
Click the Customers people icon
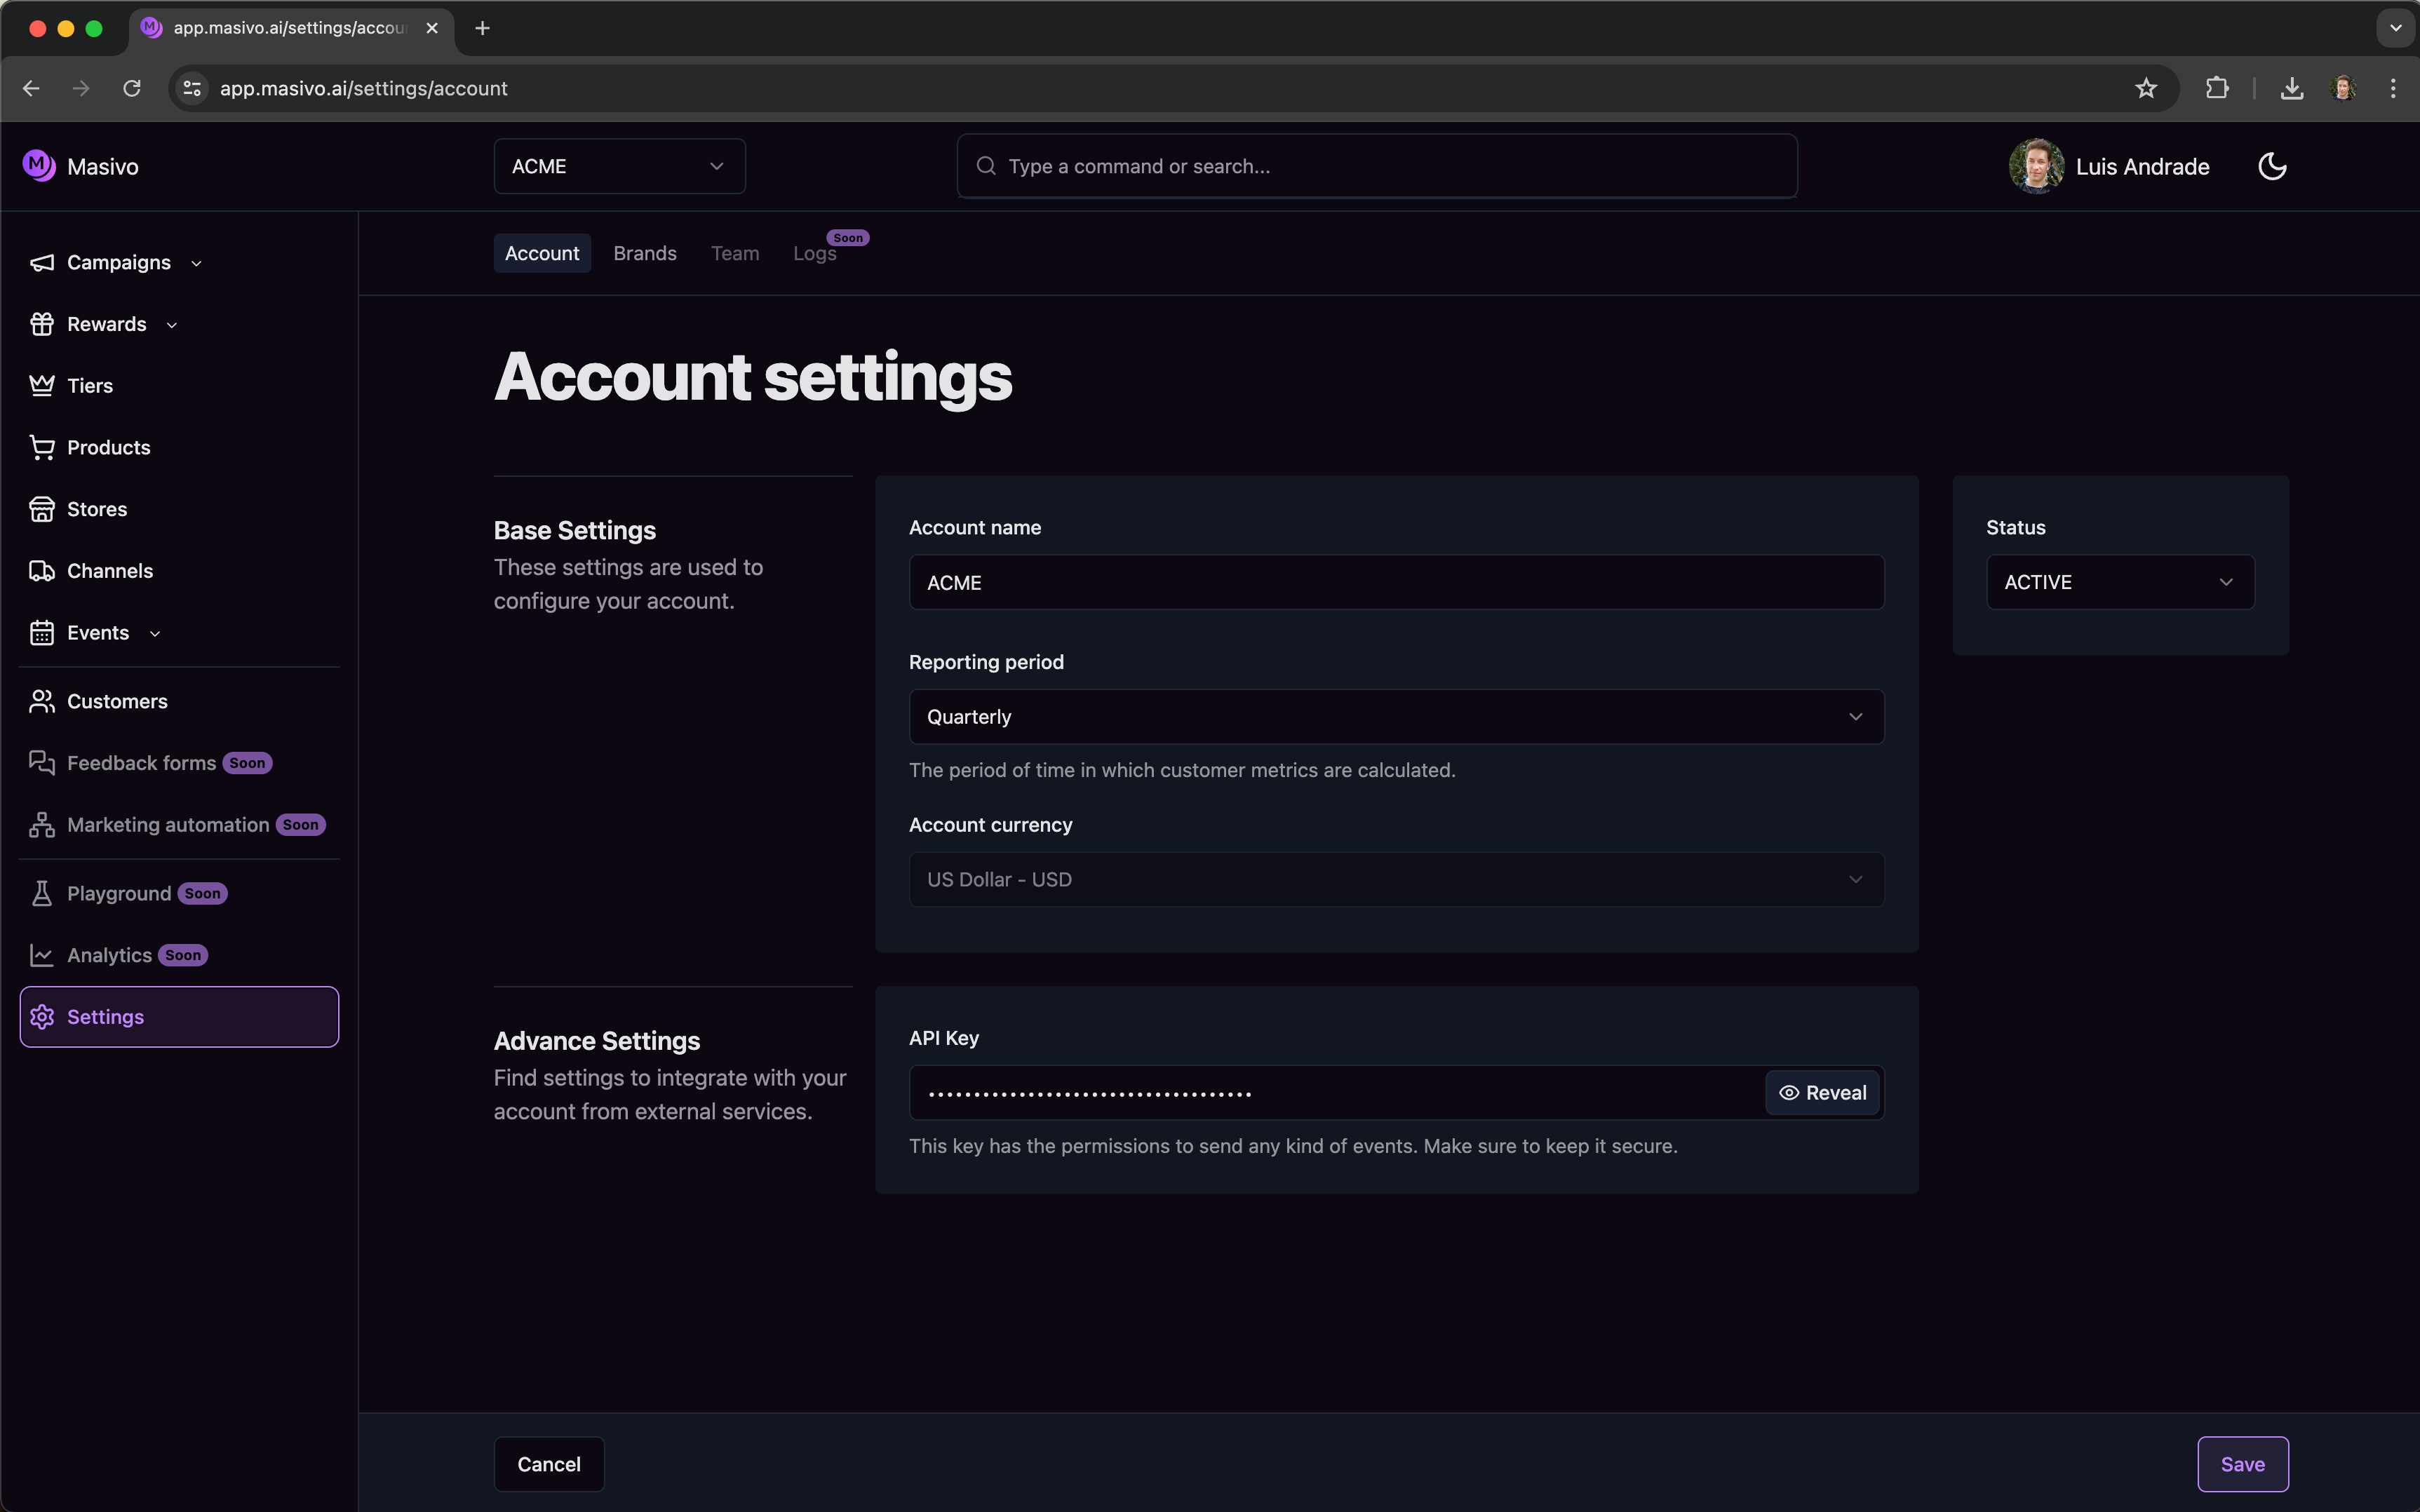tap(42, 702)
